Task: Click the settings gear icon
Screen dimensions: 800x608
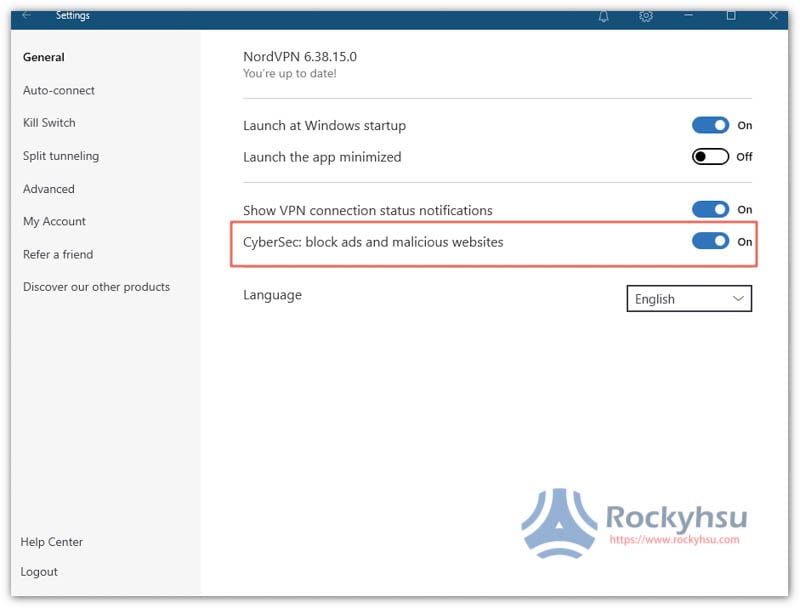Action: coord(646,16)
